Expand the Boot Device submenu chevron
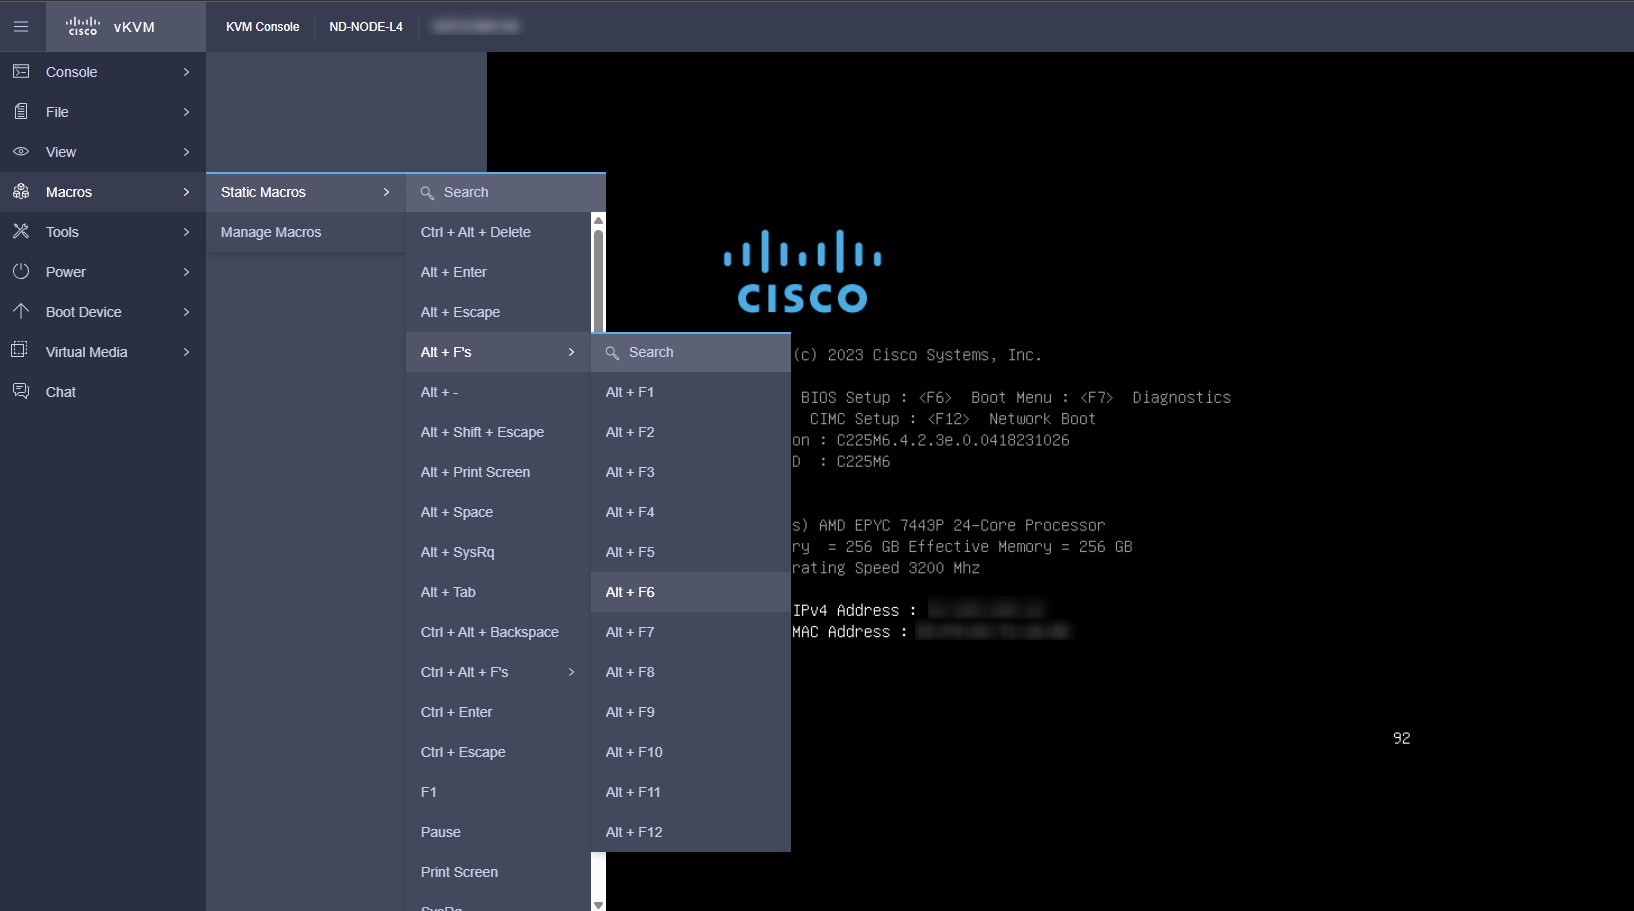 [x=186, y=312]
